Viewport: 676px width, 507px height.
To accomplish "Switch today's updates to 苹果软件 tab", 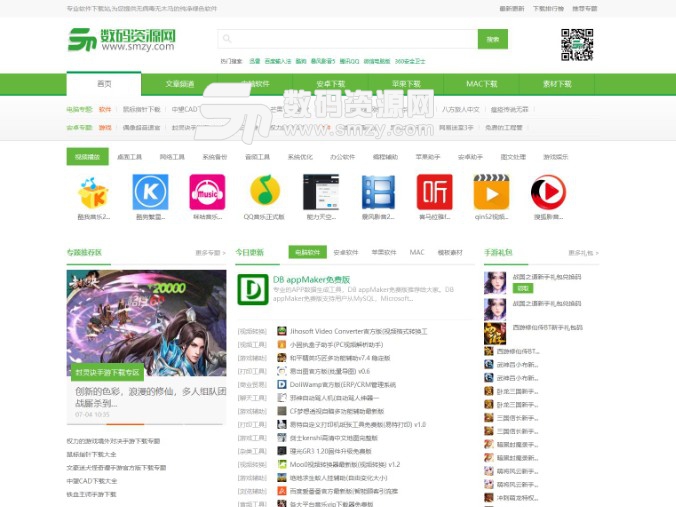I will pyautogui.click(x=384, y=252).
